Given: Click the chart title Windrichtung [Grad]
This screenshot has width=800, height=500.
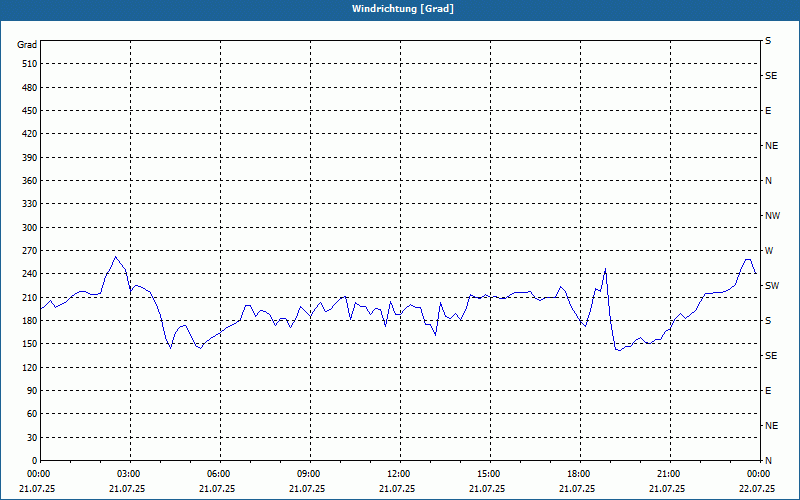Looking at the screenshot, I should click(x=403, y=9).
